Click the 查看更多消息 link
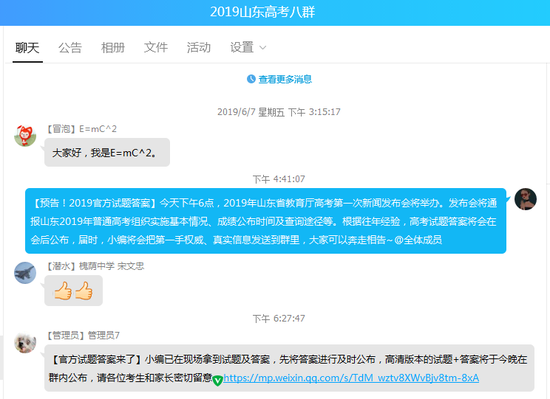 285,80
